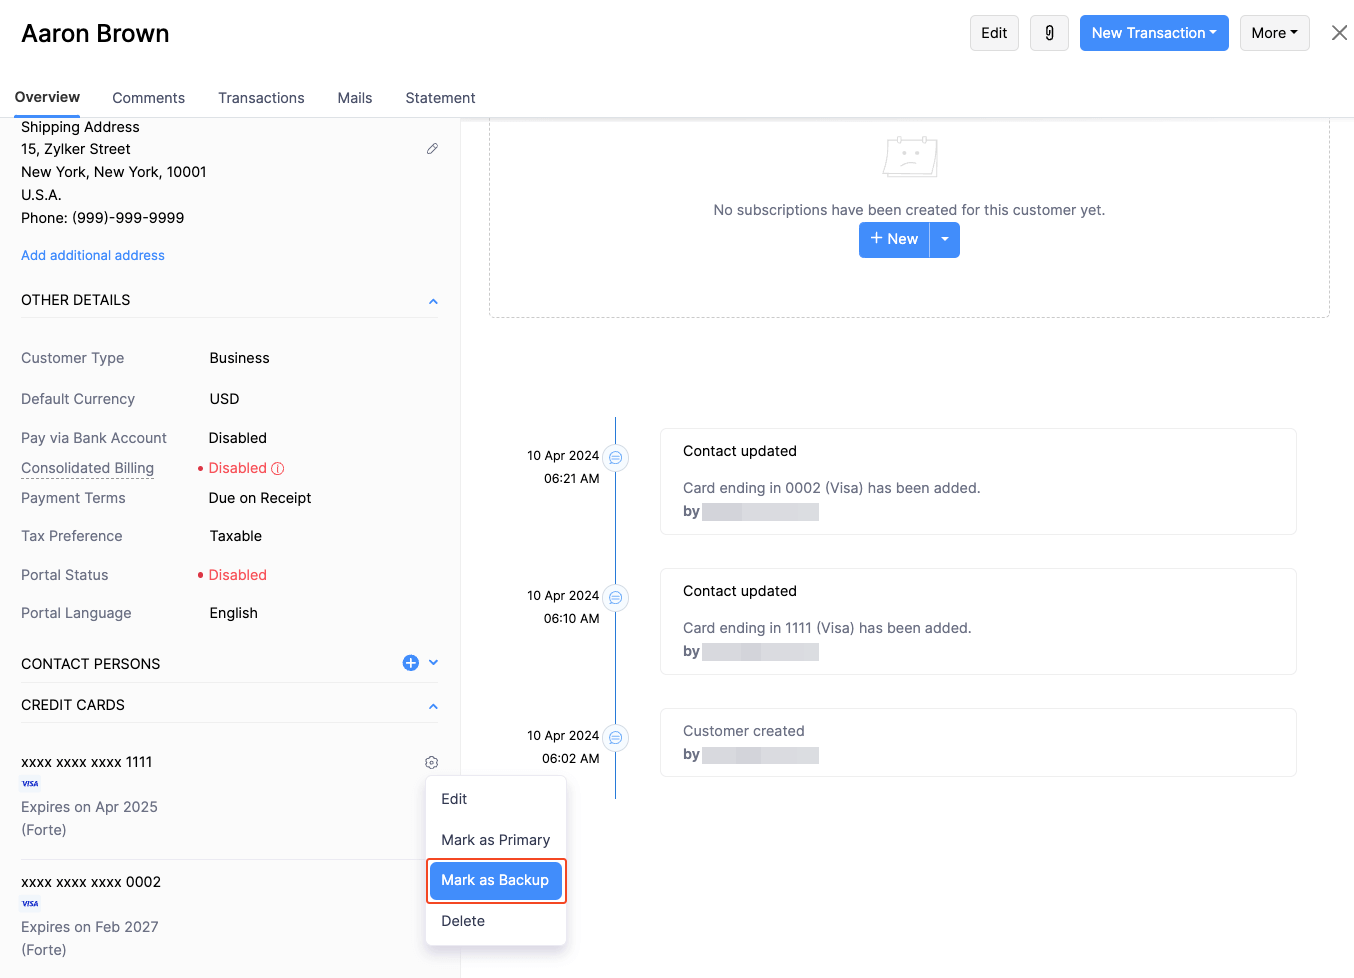The height and width of the screenshot is (978, 1354).
Task: Click the Consolidated Billing info icon
Action: pyautogui.click(x=278, y=468)
